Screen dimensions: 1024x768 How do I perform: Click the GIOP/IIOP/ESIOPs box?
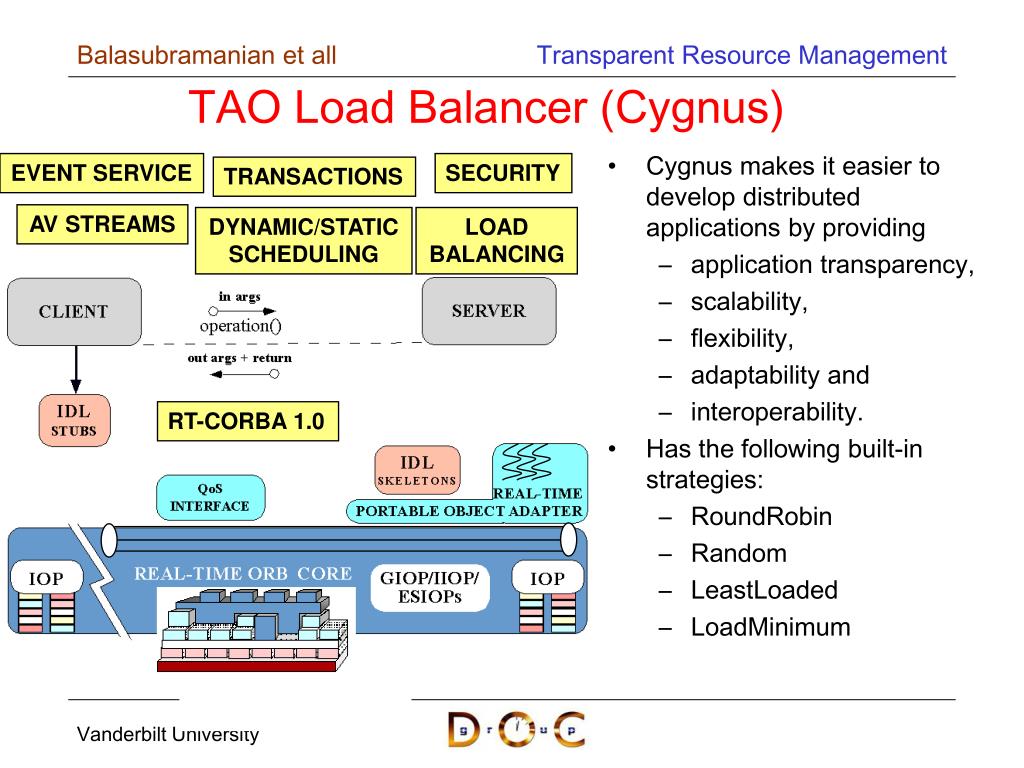430,587
